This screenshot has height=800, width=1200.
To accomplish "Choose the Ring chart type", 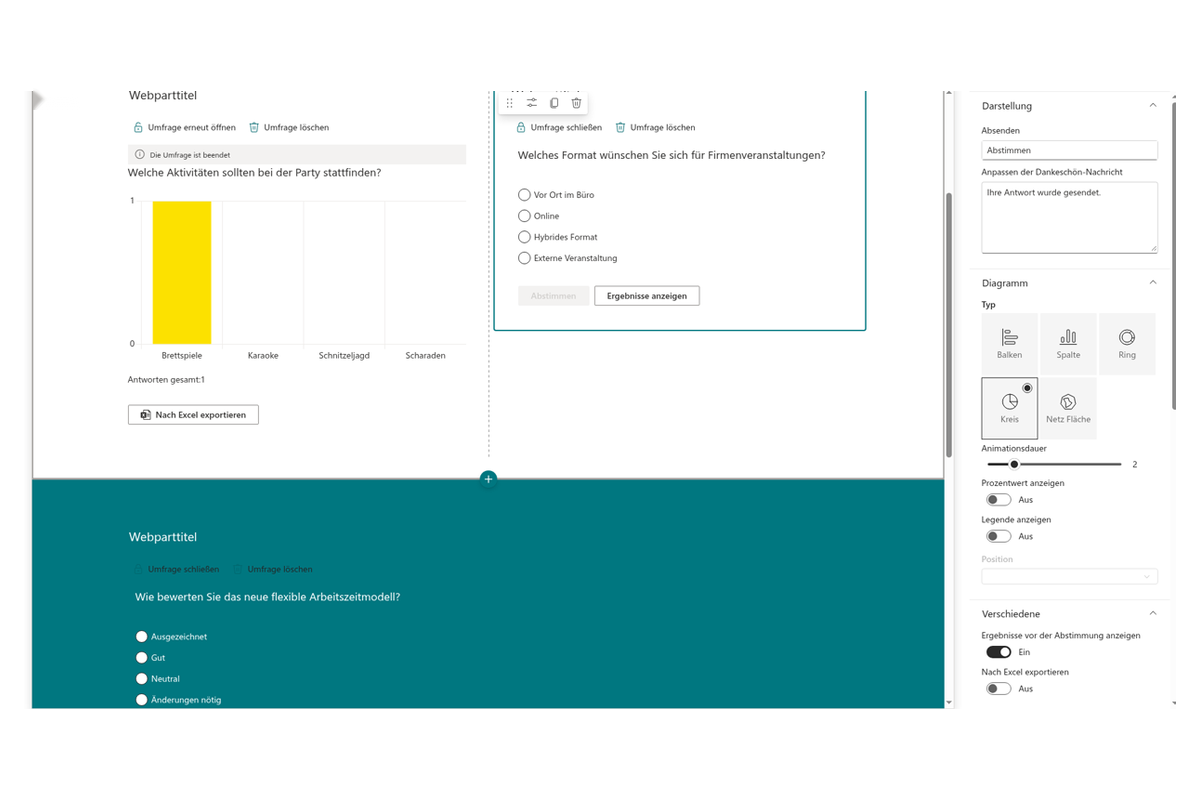I will tap(1127, 344).
